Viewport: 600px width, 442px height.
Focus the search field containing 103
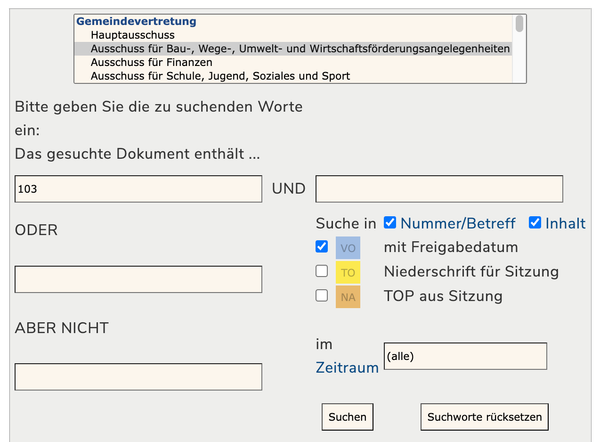click(x=138, y=188)
